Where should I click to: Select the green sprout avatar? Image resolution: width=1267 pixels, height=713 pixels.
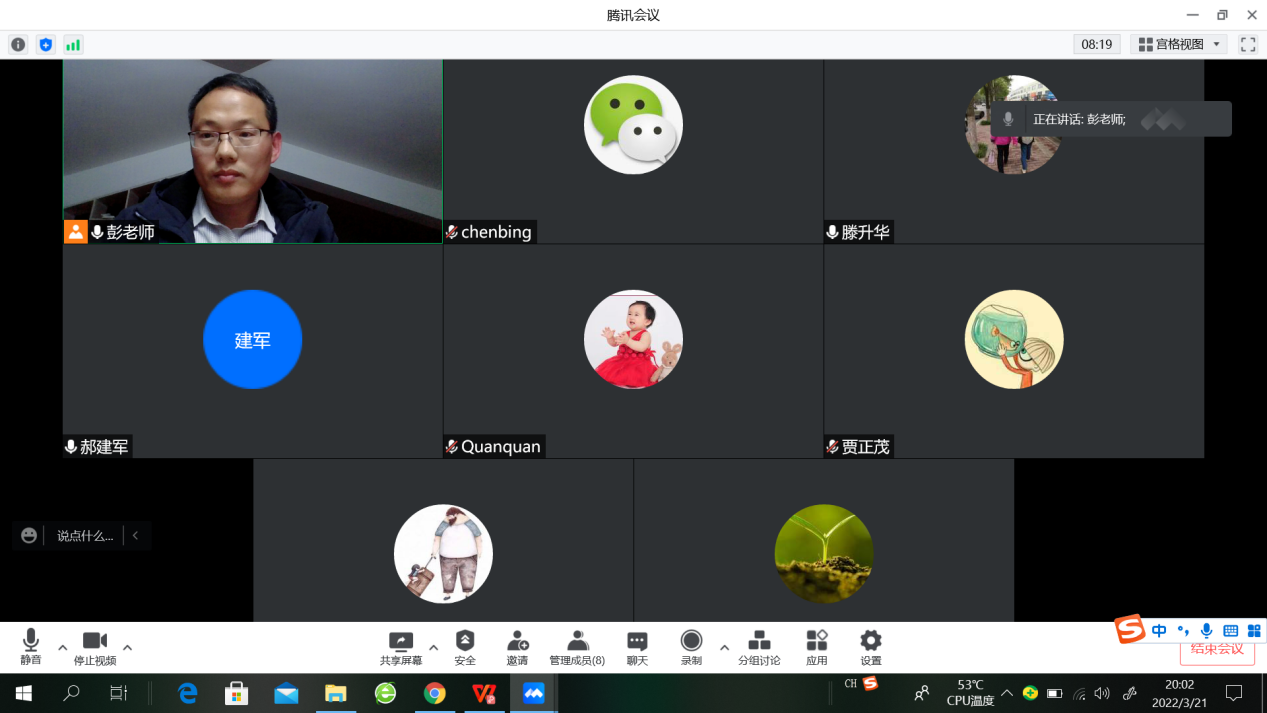[x=824, y=553]
